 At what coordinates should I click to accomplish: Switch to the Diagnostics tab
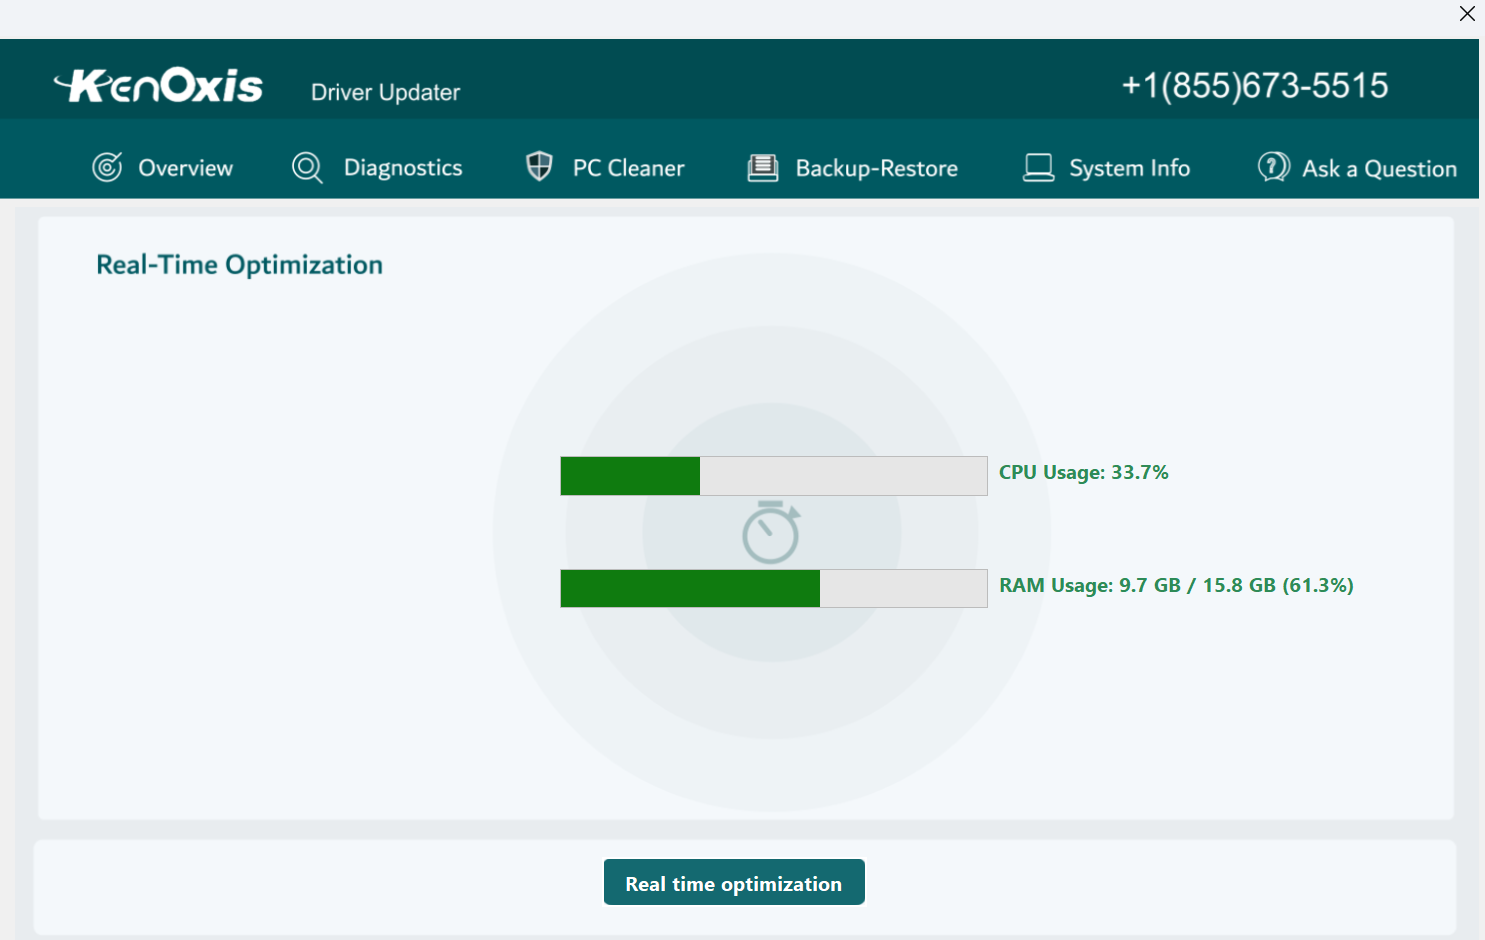(402, 167)
